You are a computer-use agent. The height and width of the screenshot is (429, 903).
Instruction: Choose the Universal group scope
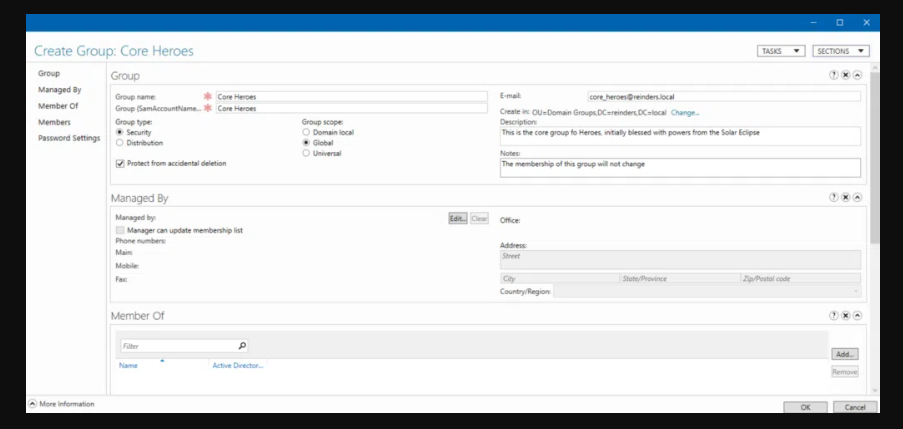coord(306,153)
